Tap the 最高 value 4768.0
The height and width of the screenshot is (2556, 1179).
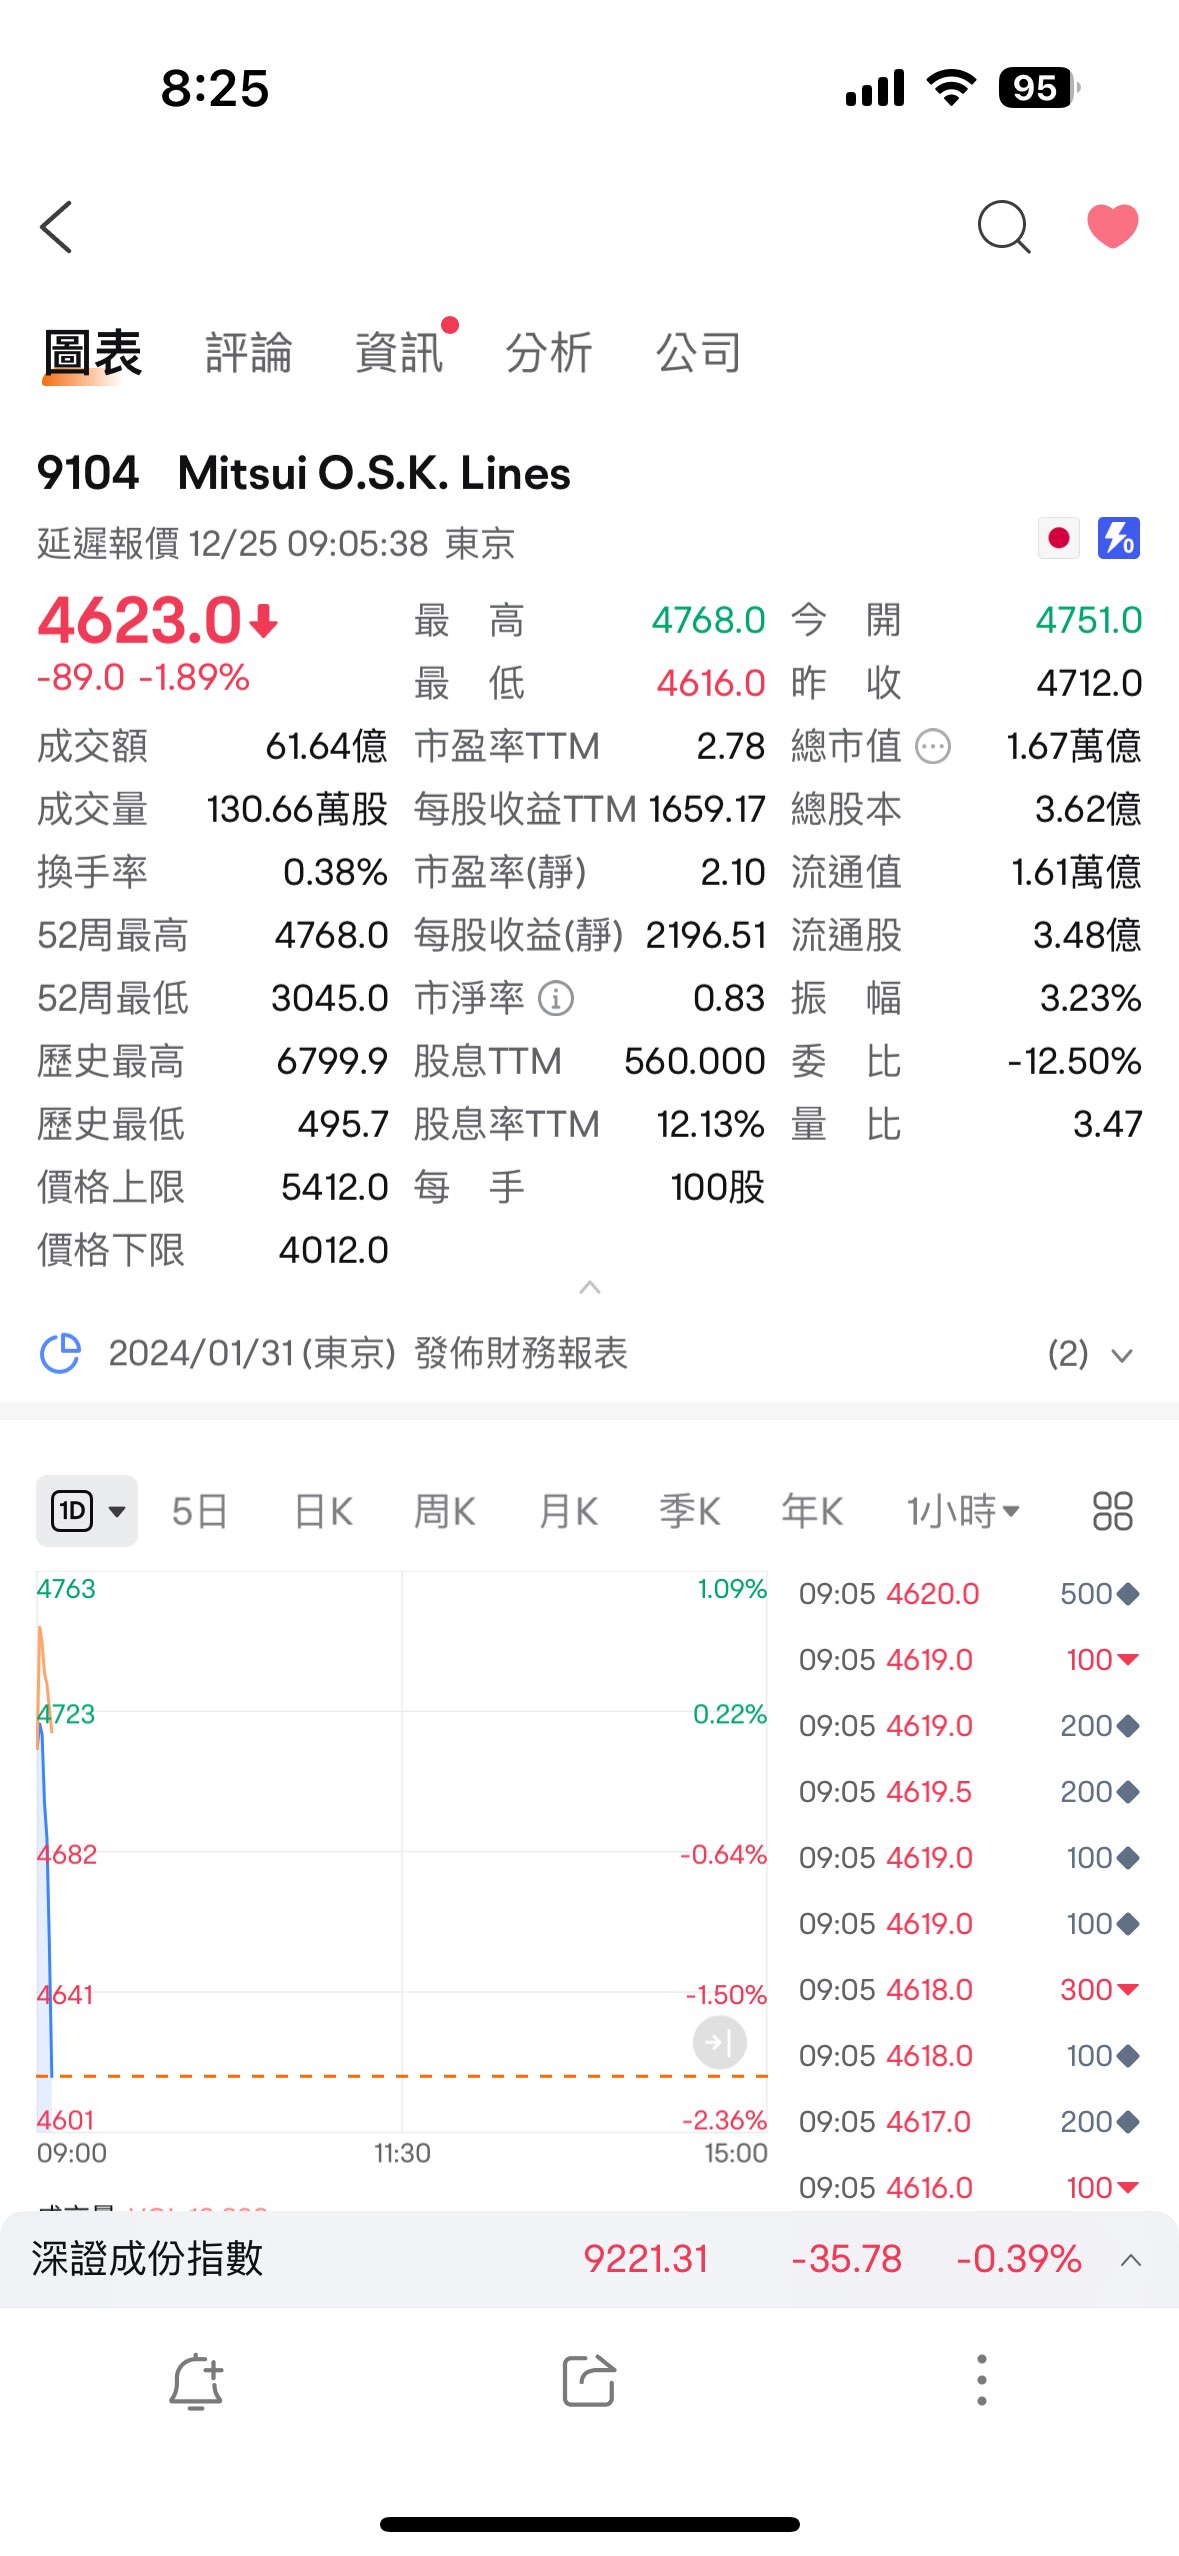tap(708, 621)
